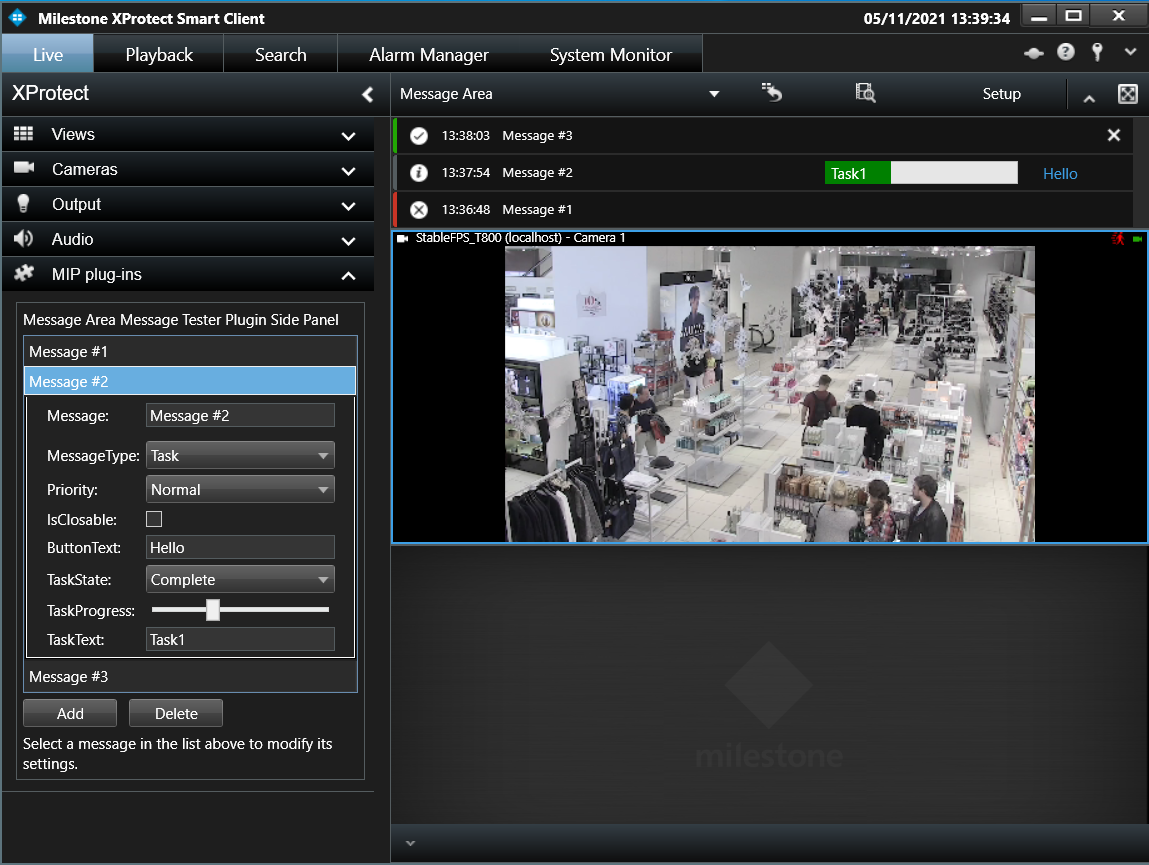Toggle the IsClosable checkbox

click(154, 519)
